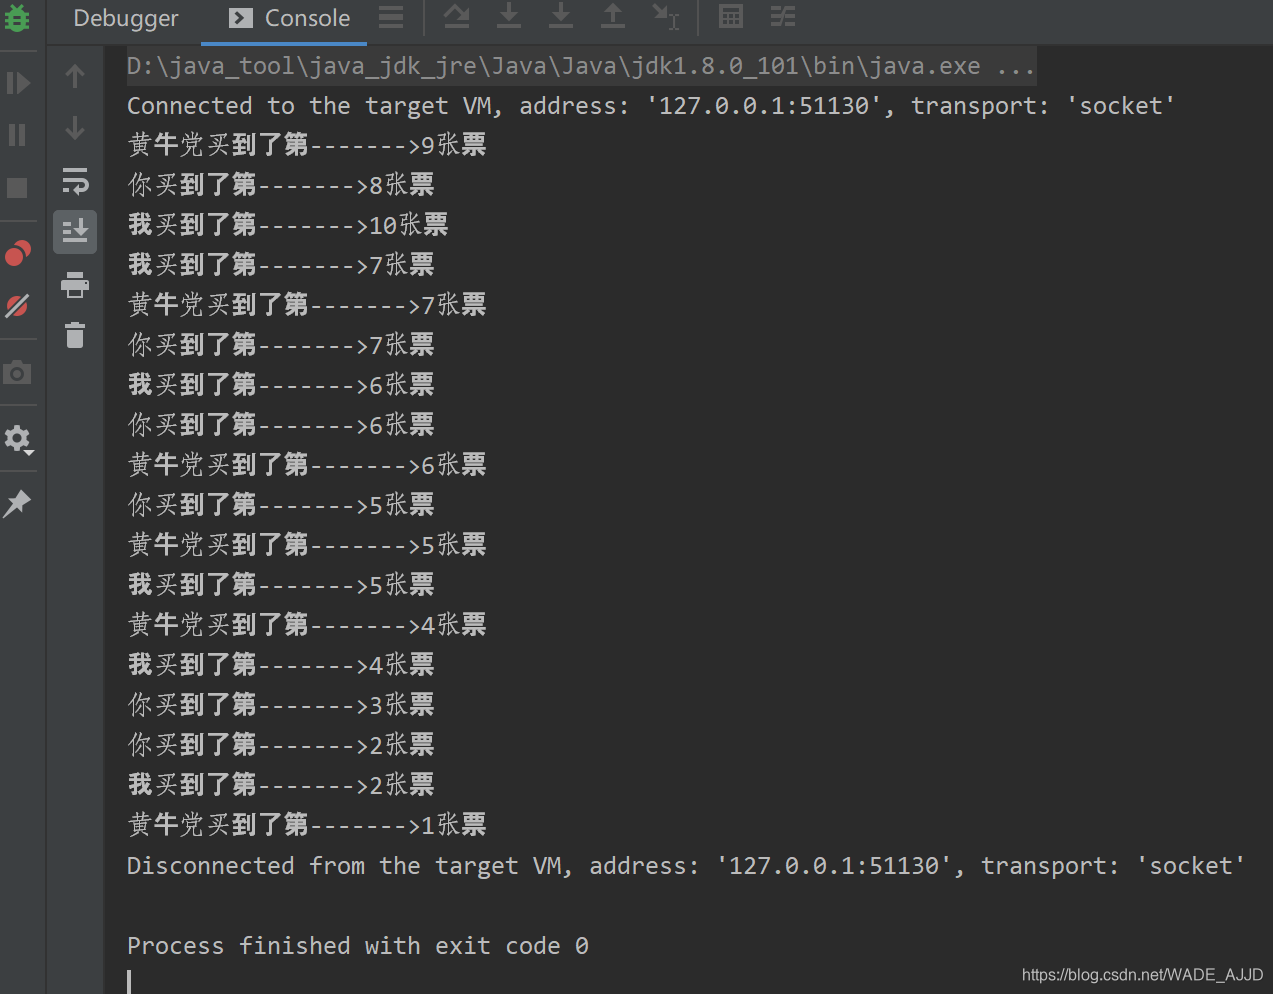Click the Pin Tab pushpin icon
Image resolution: width=1273 pixels, height=994 pixels.
pos(18,503)
